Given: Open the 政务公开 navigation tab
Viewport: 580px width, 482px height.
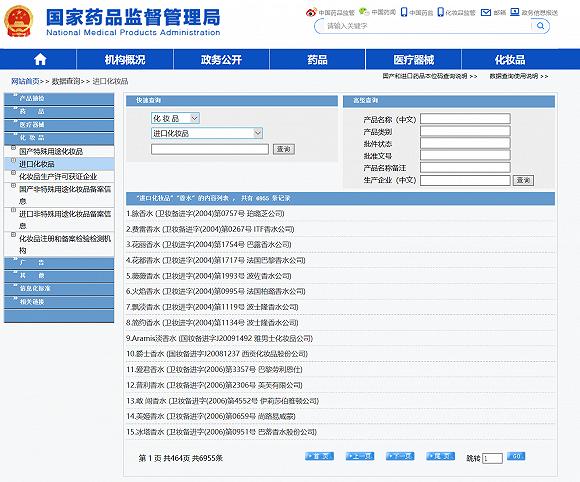Looking at the screenshot, I should click(221, 60).
